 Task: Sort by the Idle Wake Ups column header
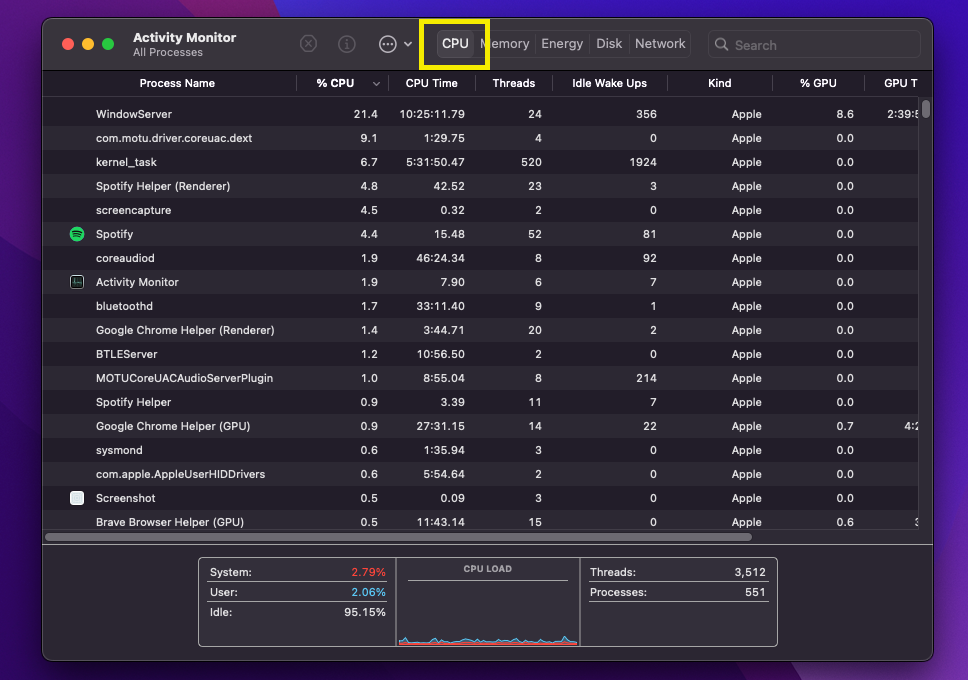(x=609, y=83)
